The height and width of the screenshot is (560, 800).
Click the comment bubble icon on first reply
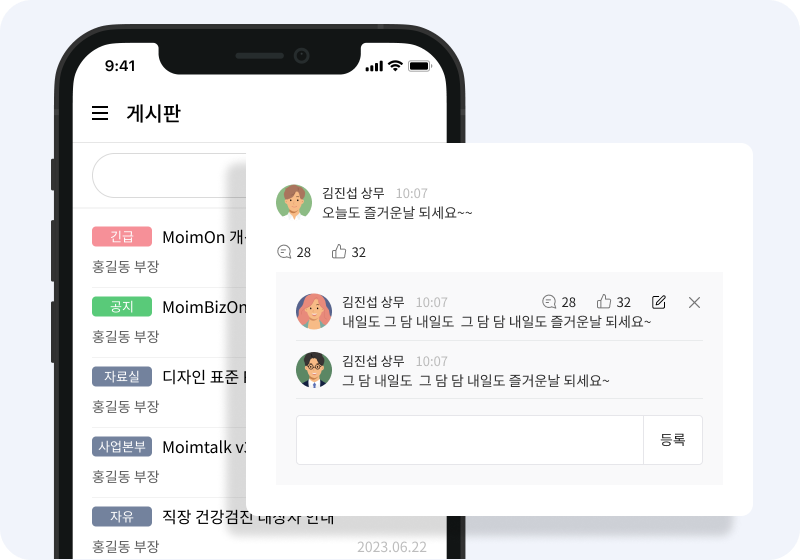tap(548, 301)
